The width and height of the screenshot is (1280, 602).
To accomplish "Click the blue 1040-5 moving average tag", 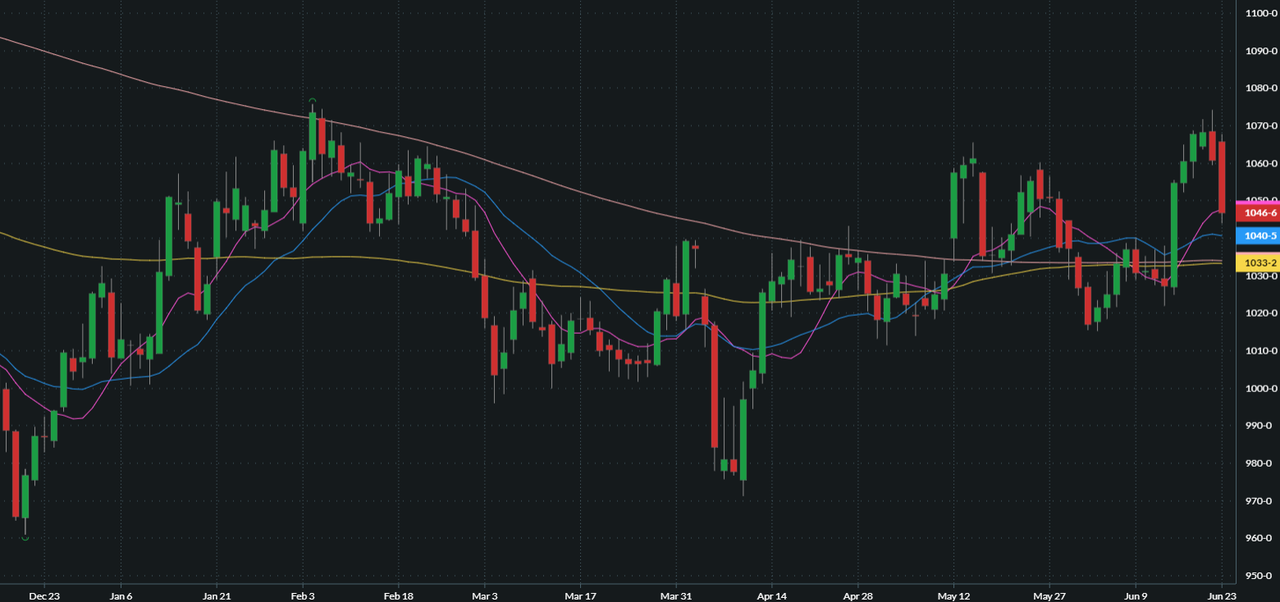I will pyautogui.click(x=1258, y=236).
